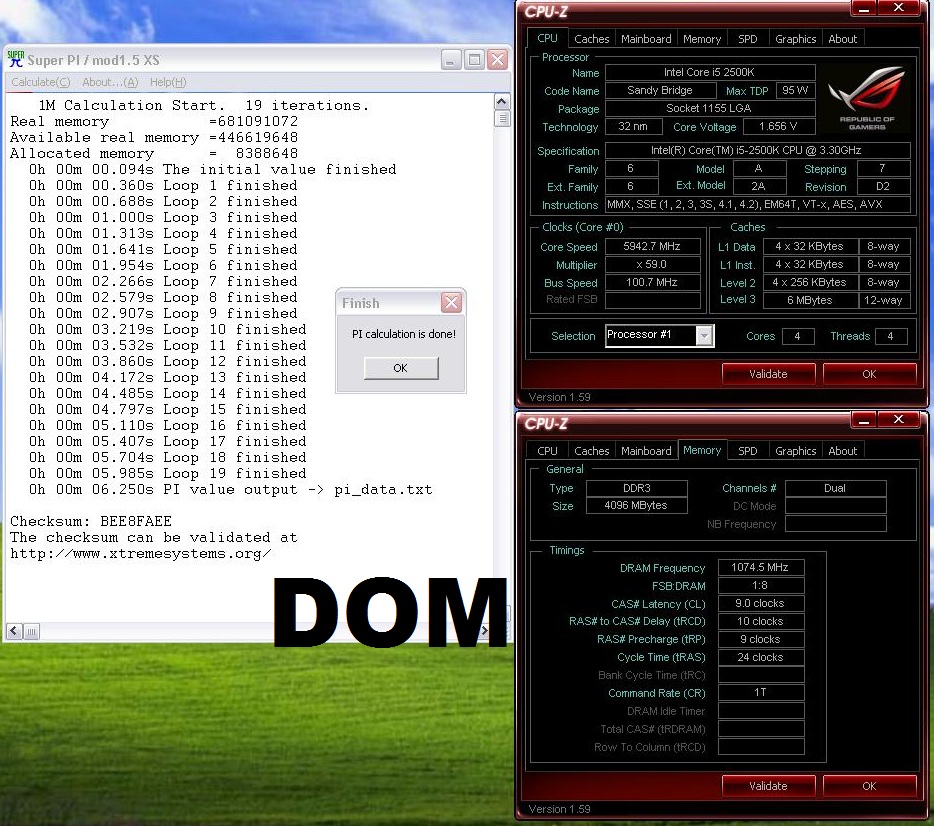Open Mainboard tab in CPU-Z memory window
The width and height of the screenshot is (934, 826).
[x=646, y=451]
